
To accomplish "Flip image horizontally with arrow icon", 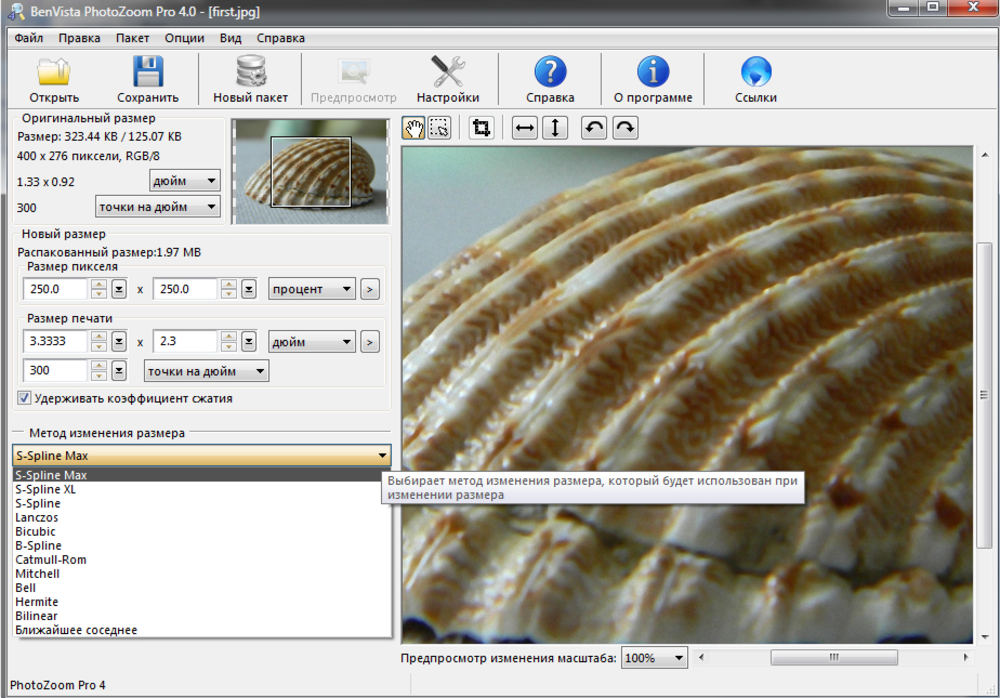I will click(x=524, y=128).
